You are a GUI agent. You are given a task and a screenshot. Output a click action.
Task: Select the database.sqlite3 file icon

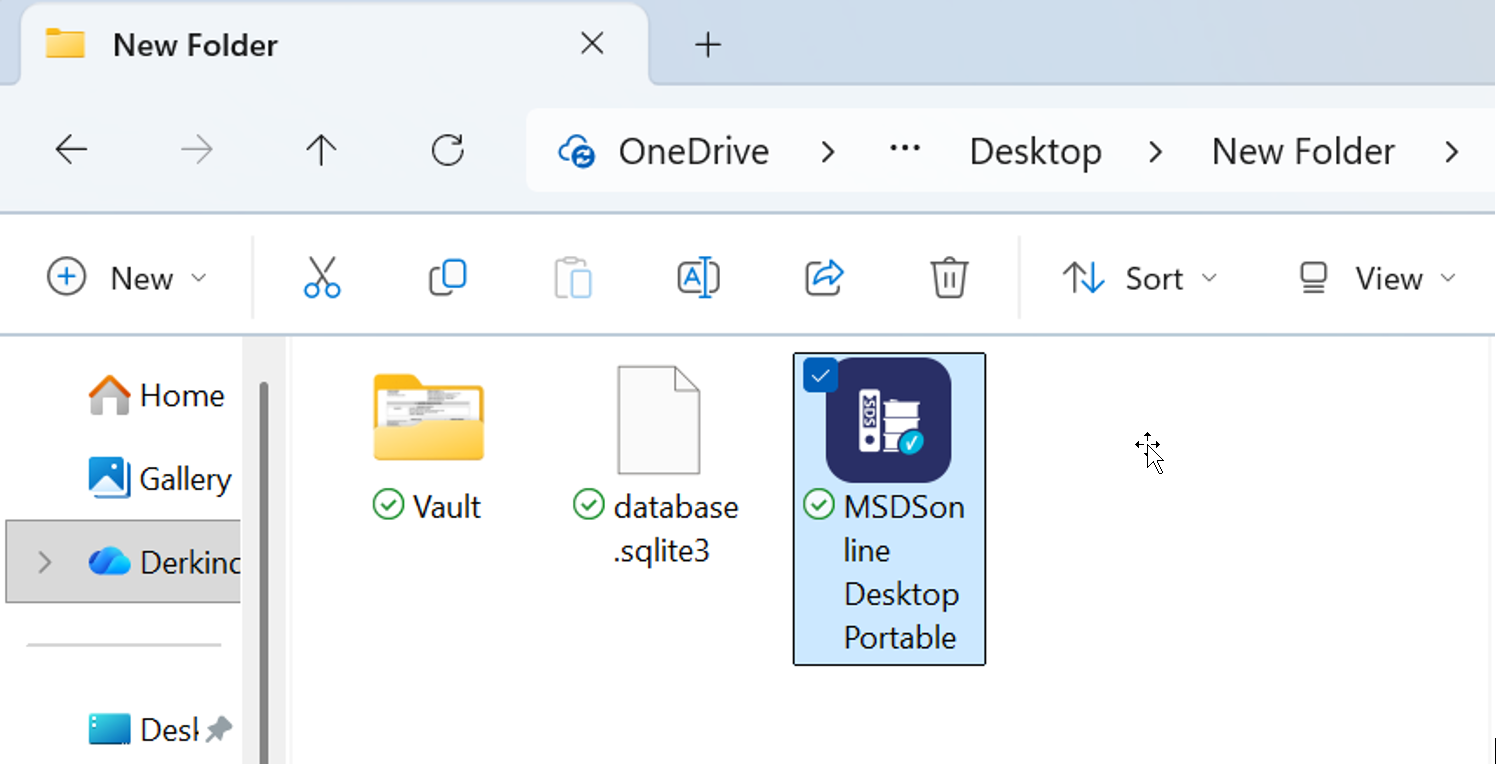click(x=658, y=420)
